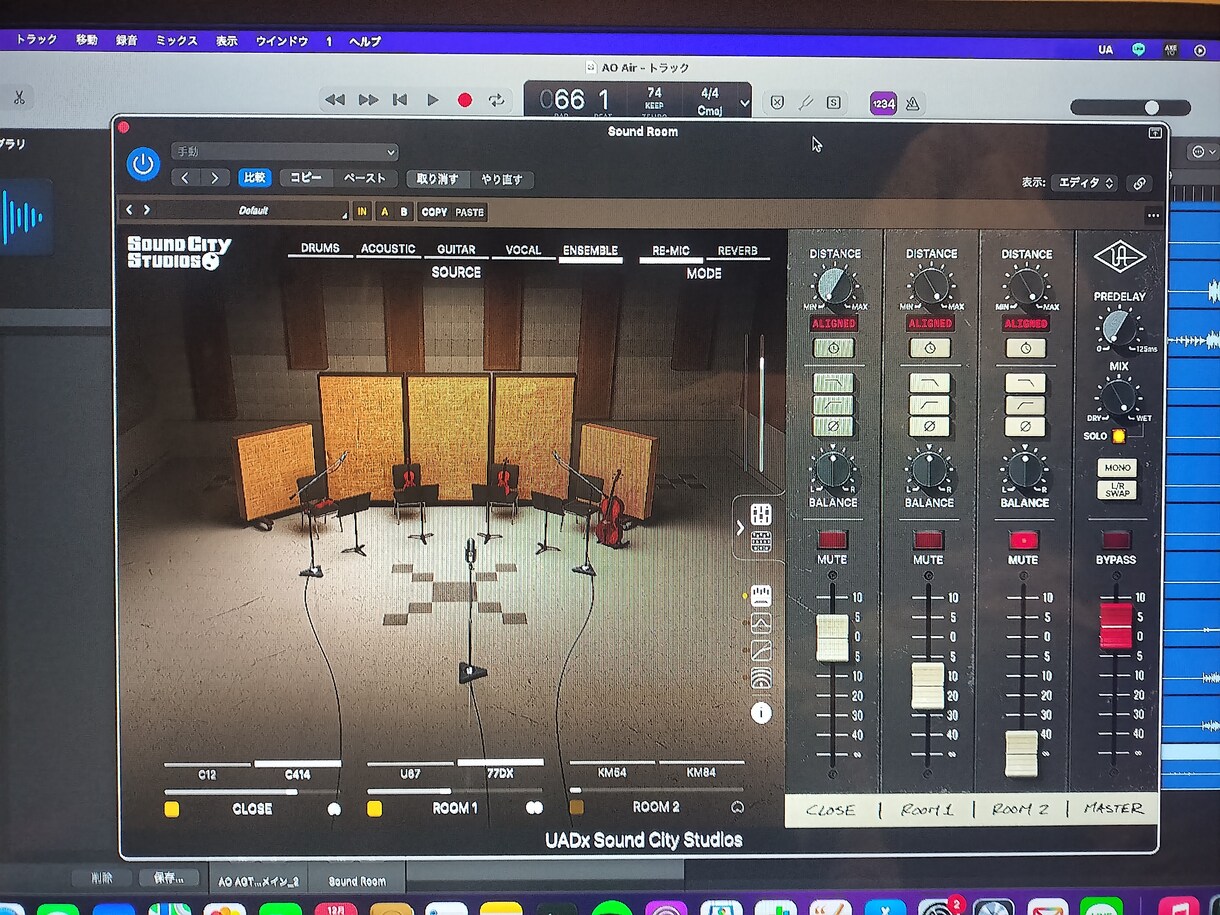The image size is (1220, 915).
Task: Click the Rewind transport button
Action: 335,100
